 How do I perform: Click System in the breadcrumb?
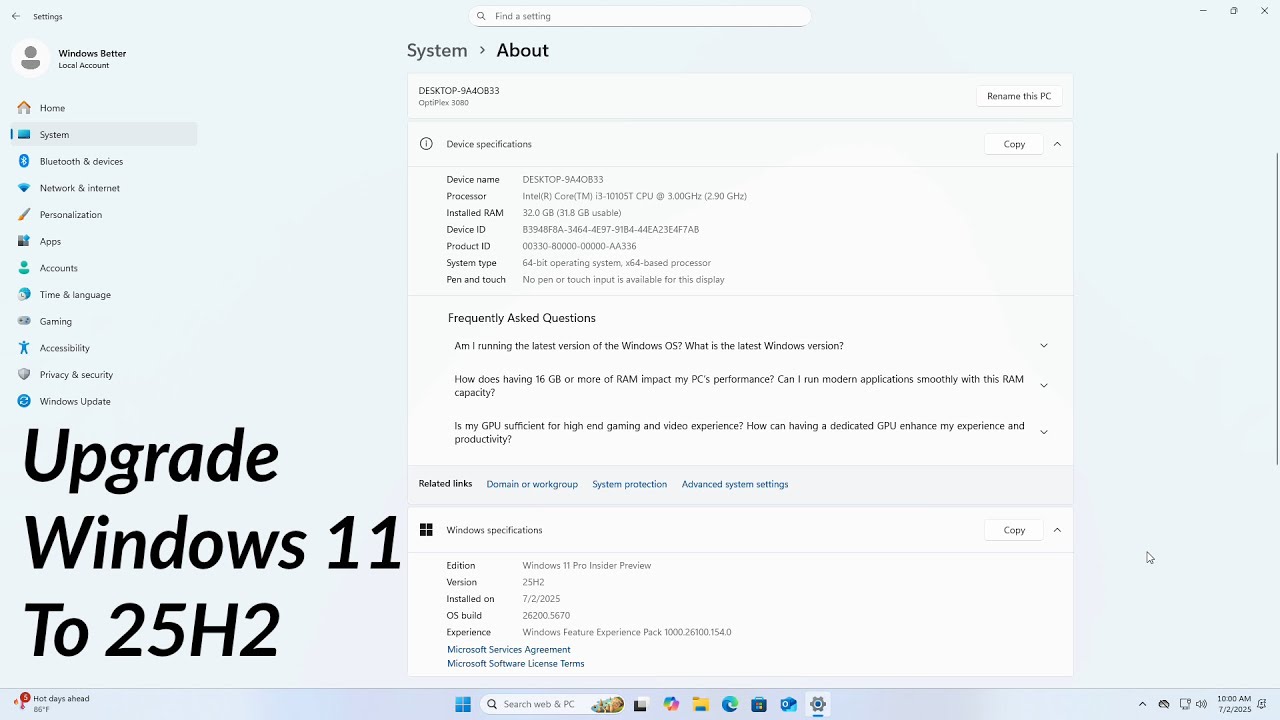coord(437,50)
